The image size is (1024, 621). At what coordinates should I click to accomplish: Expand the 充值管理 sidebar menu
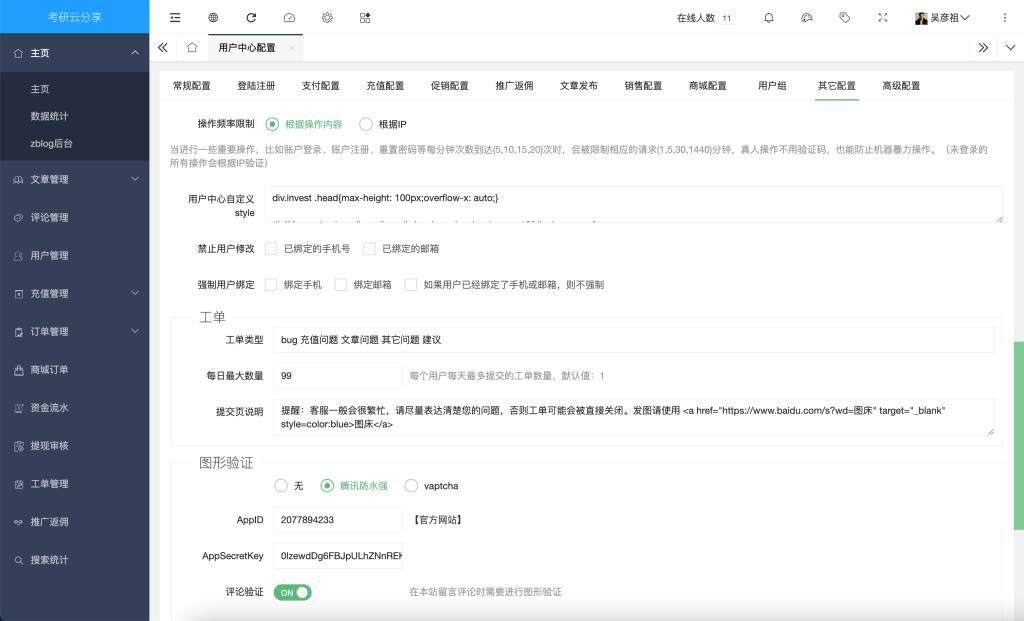74,294
